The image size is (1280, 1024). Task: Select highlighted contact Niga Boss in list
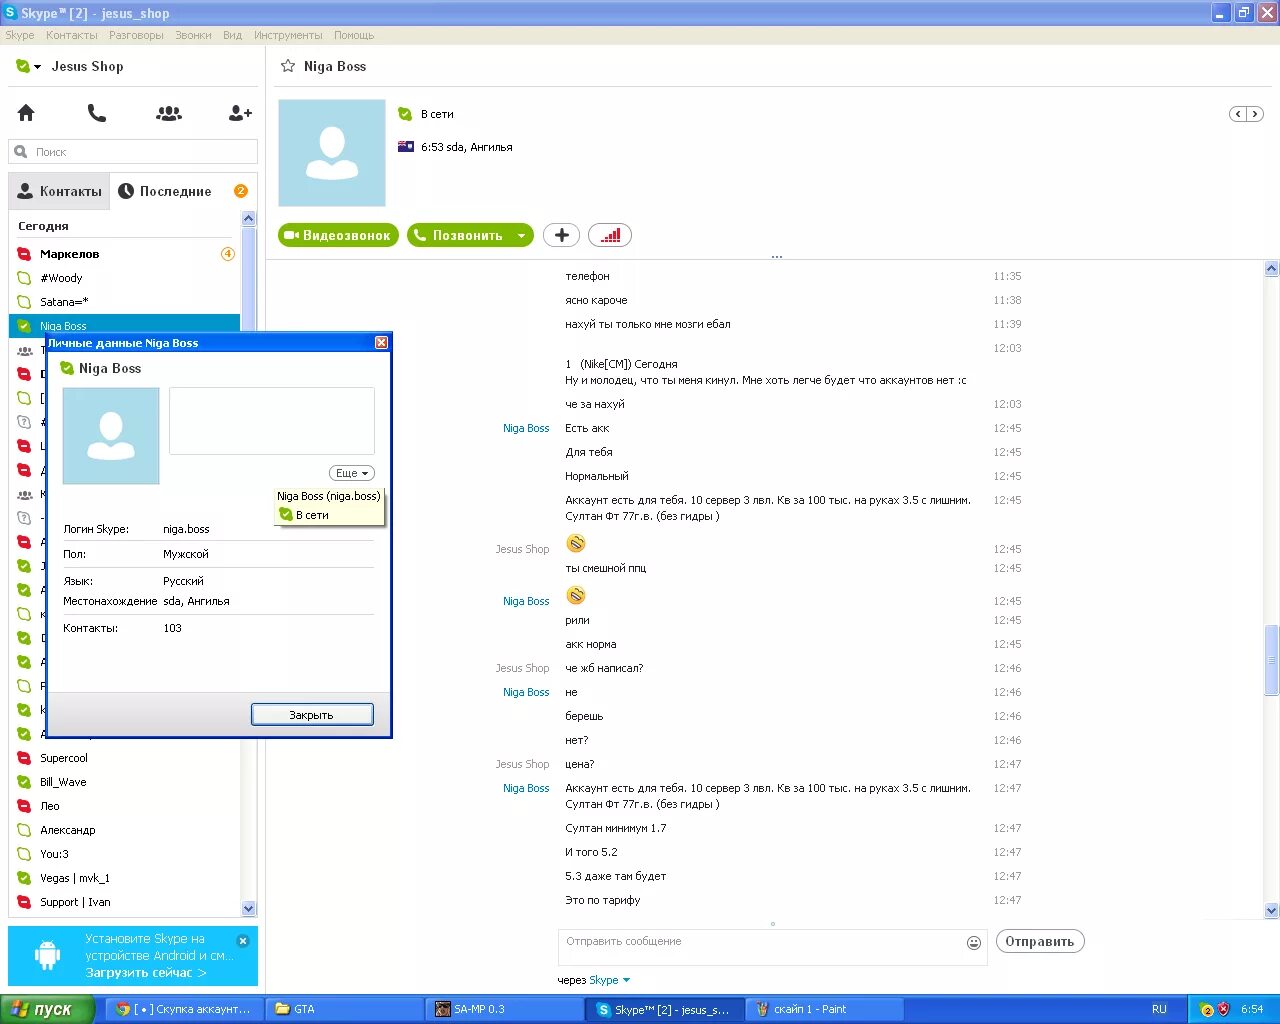(125, 324)
